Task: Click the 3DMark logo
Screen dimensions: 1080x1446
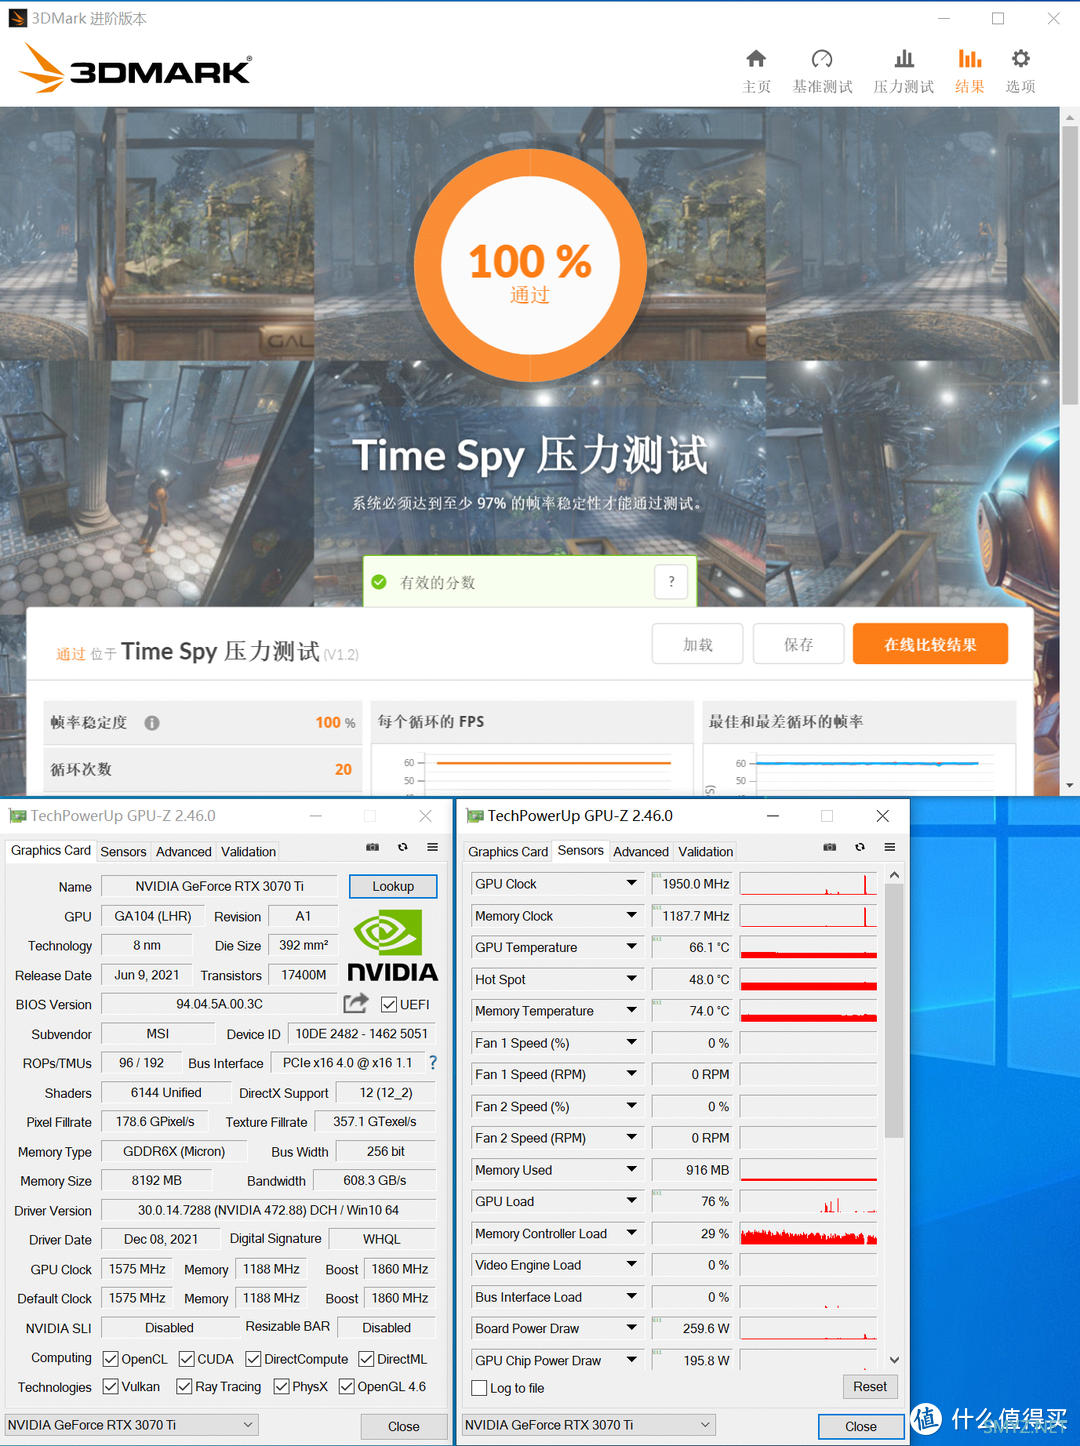Action: pyautogui.click(x=135, y=68)
